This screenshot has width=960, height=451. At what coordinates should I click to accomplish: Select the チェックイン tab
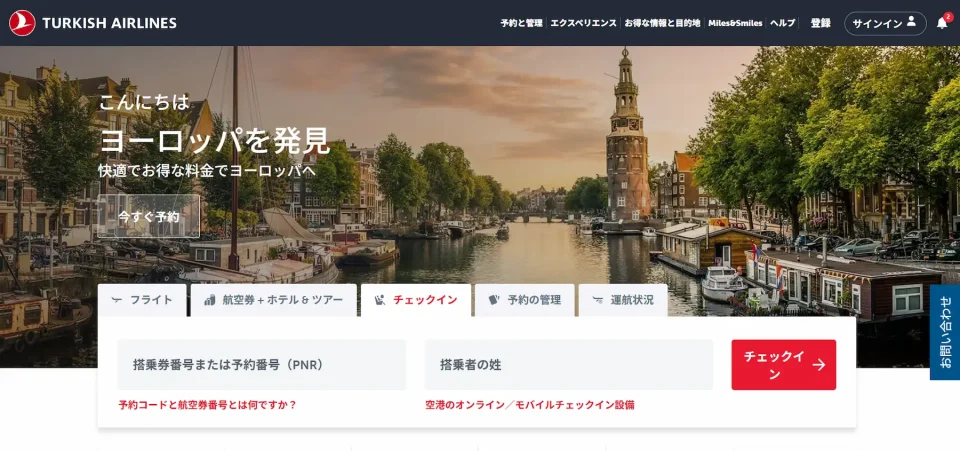click(416, 300)
